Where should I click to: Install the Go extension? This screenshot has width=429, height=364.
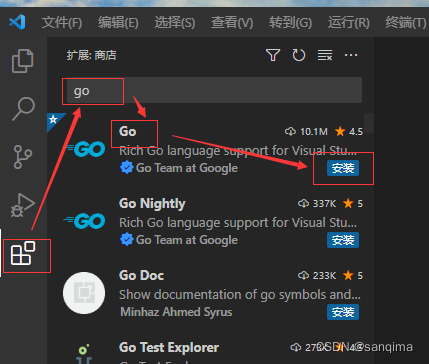click(x=343, y=168)
